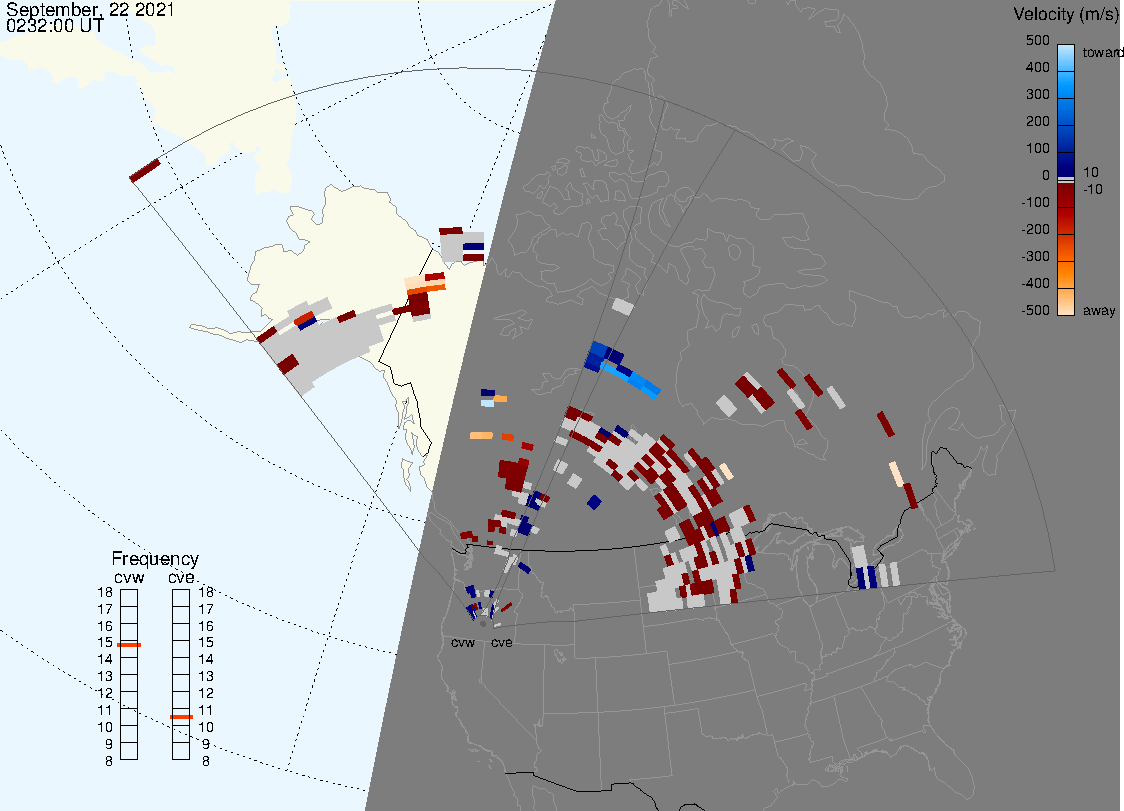Select "18" on the cvw frequency scale

tap(105, 592)
